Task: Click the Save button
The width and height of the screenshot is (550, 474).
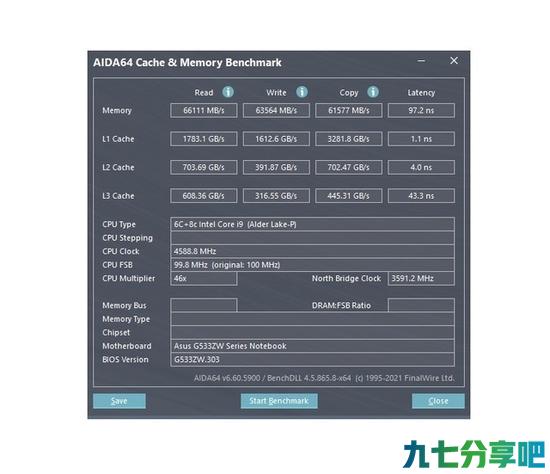Action: [x=119, y=401]
